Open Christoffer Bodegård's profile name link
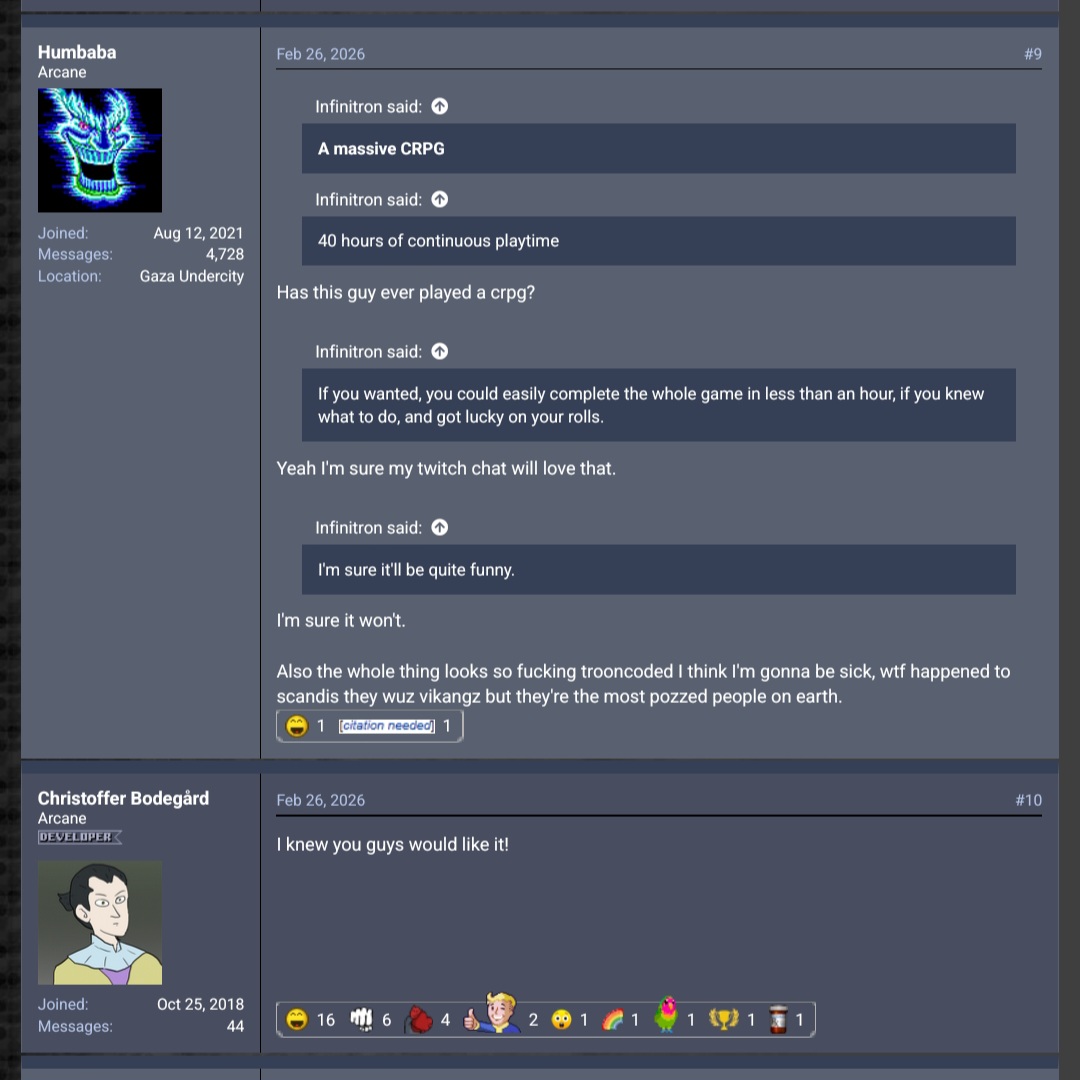The image size is (1080, 1080). click(x=123, y=798)
